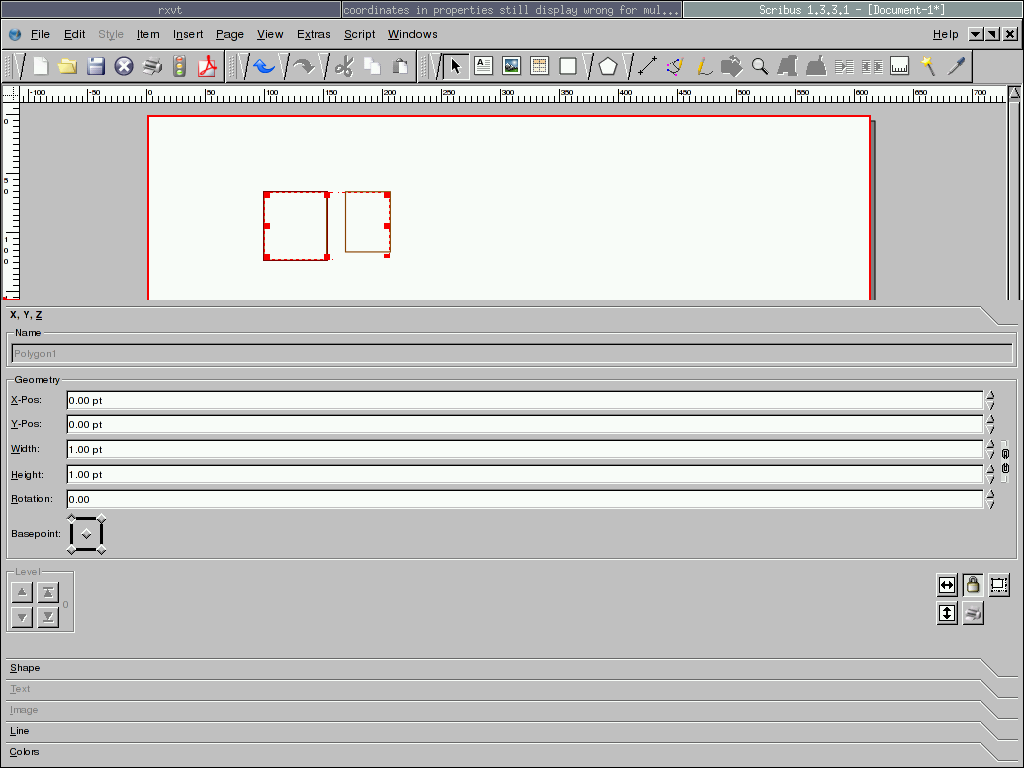Toggle the flip vertical button
The width and height of the screenshot is (1024, 768).
click(946, 613)
